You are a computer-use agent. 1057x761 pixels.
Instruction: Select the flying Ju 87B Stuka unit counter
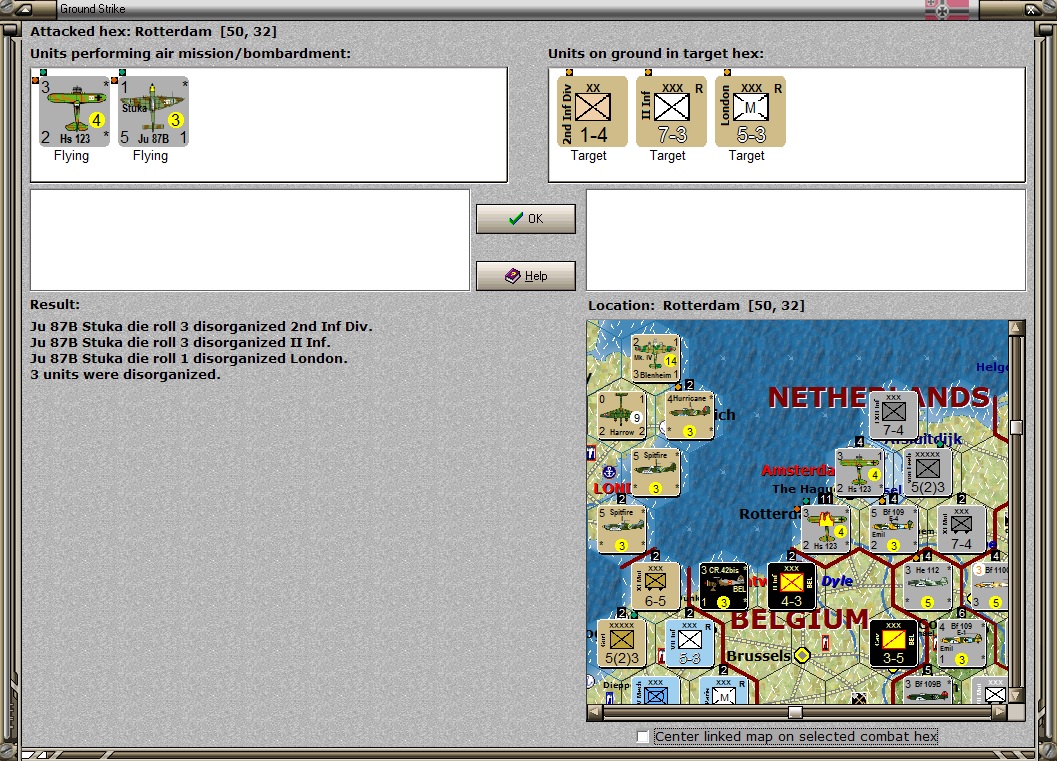(x=154, y=111)
